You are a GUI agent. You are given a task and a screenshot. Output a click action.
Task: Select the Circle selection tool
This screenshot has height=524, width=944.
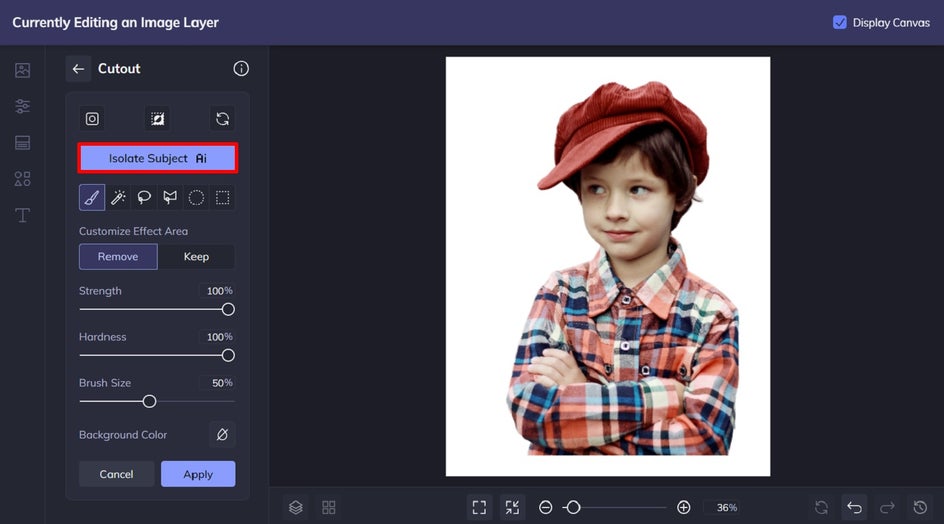click(196, 198)
